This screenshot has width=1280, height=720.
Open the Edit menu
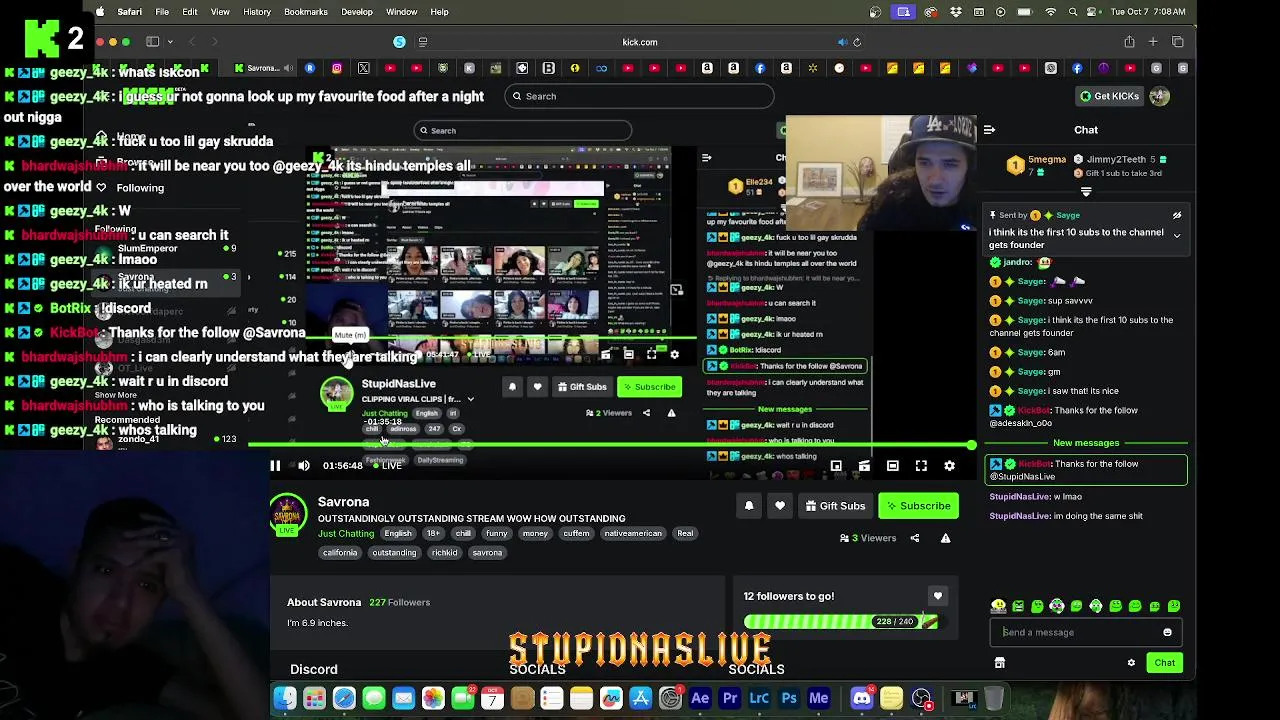pos(190,12)
